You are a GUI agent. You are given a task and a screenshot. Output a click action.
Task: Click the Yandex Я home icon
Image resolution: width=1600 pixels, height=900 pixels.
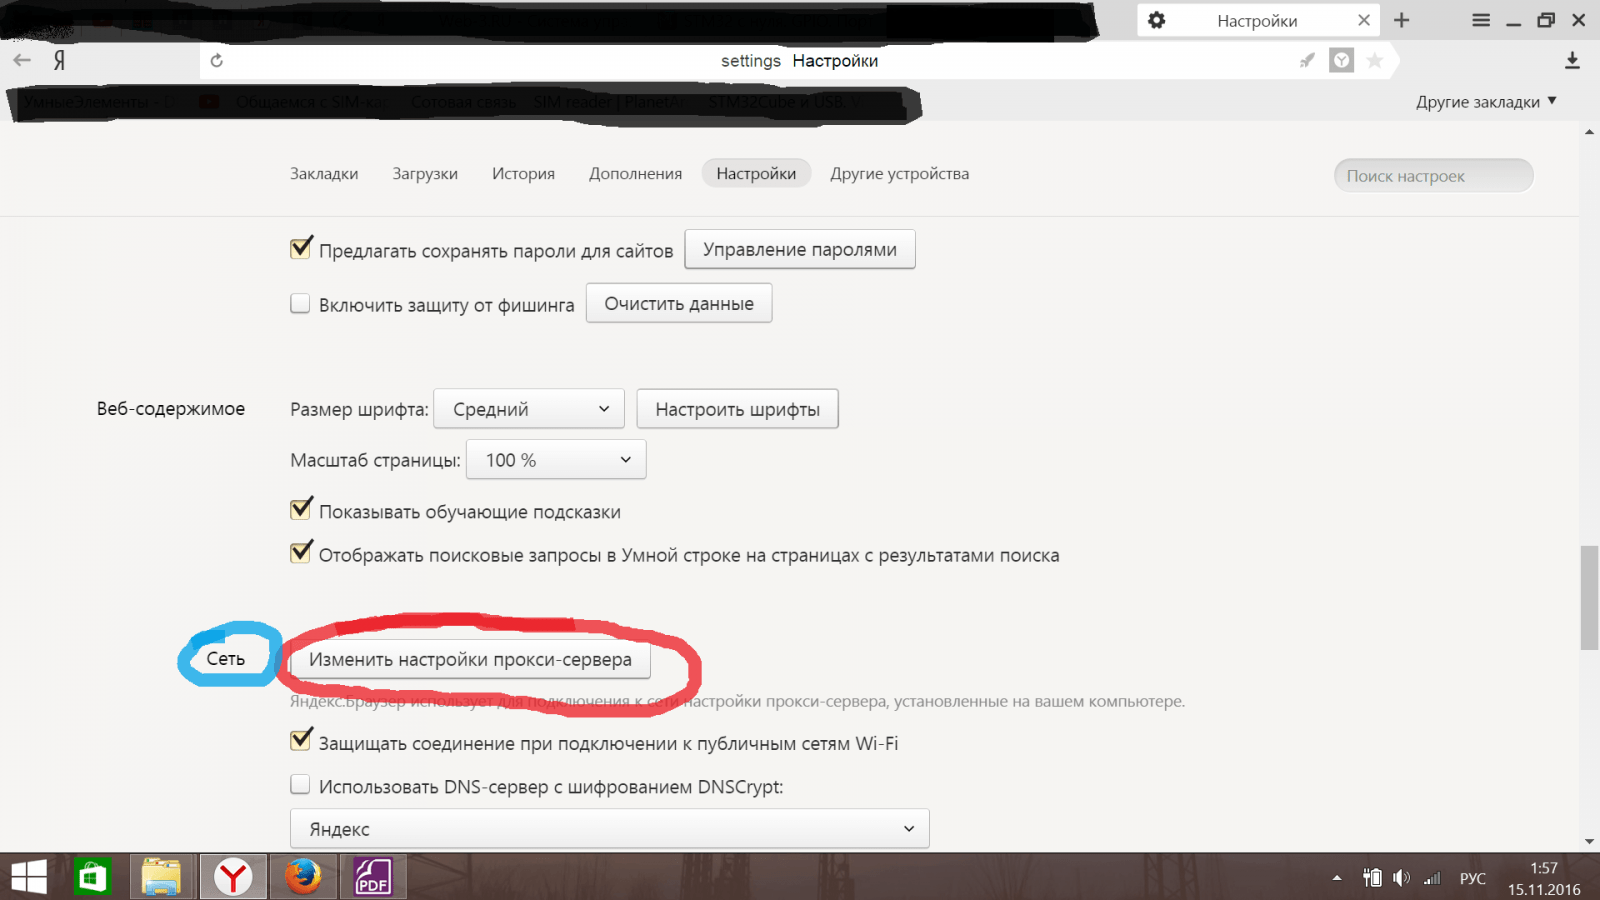pos(60,61)
